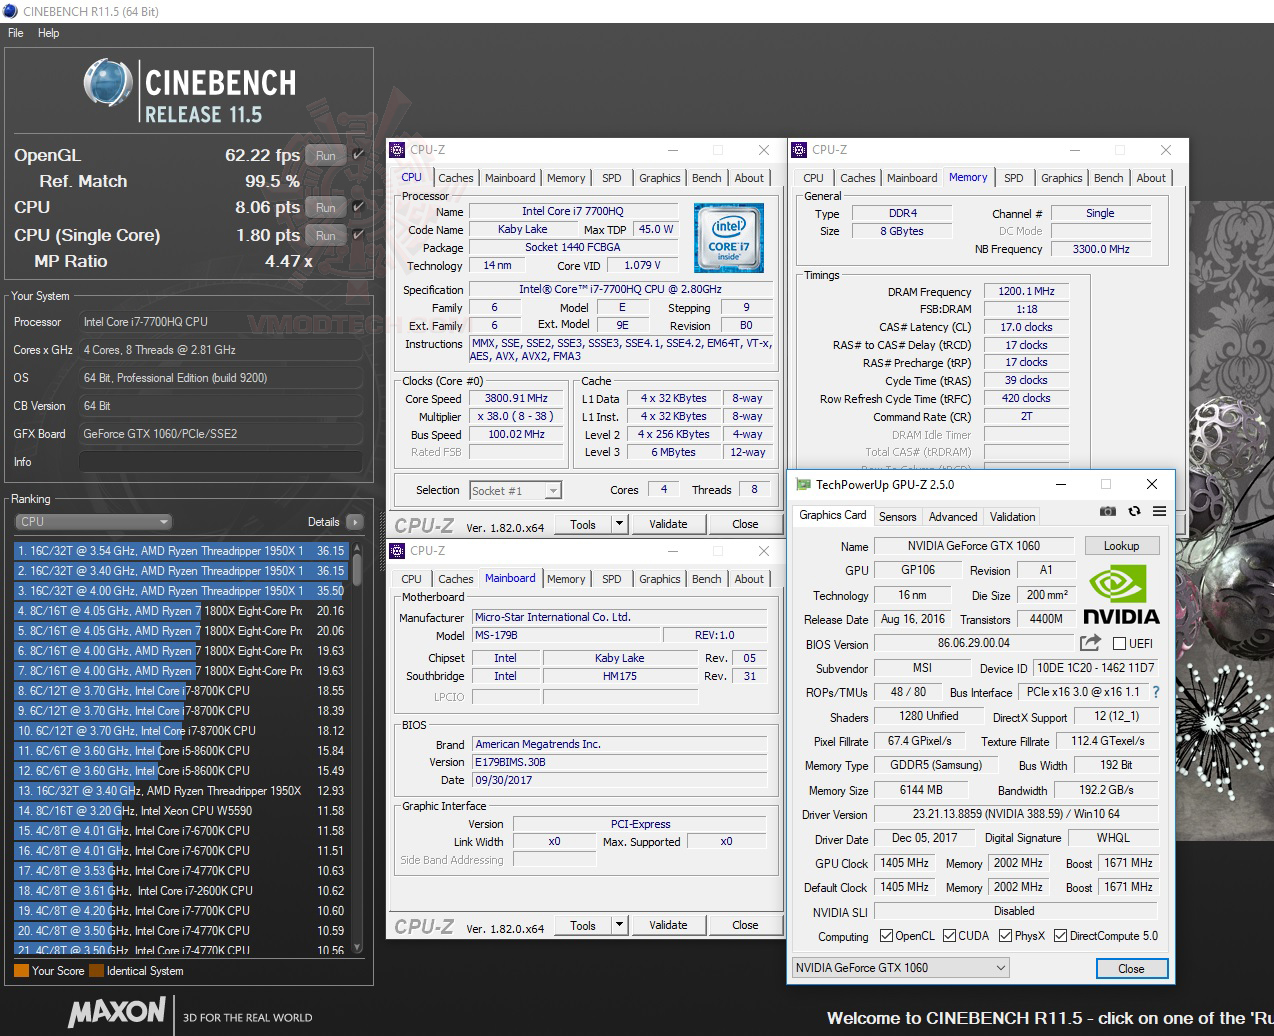Open the GPU-Z hamburger menu icon
This screenshot has height=1036, width=1274.
[1159, 511]
